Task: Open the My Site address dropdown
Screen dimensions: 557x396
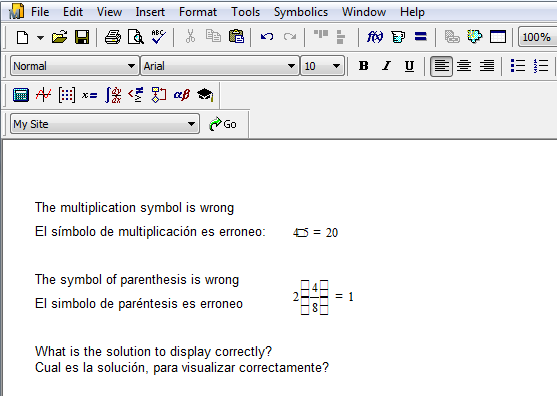Action: click(105, 124)
